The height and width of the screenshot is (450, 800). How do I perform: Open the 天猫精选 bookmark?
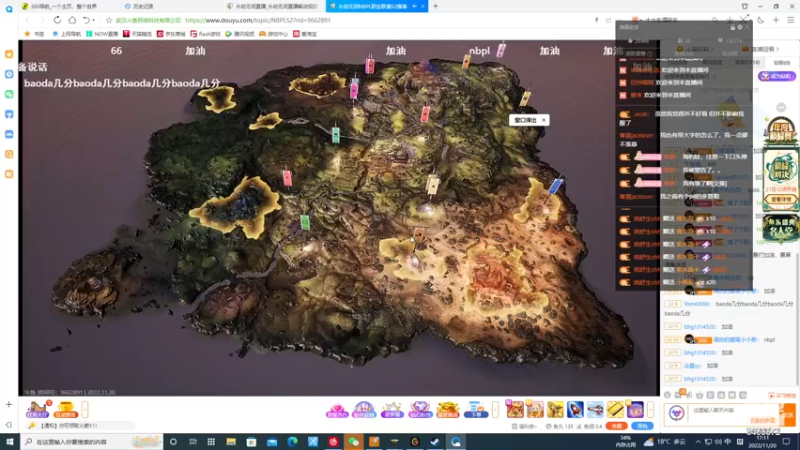[137, 34]
